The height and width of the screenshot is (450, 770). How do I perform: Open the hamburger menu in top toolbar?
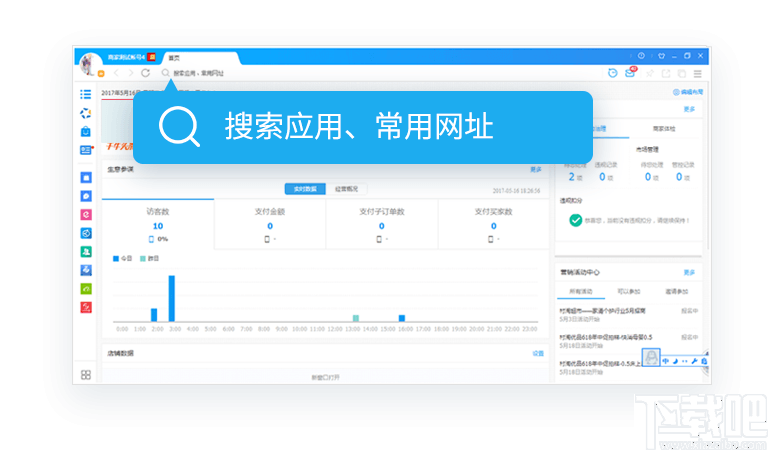click(697, 74)
